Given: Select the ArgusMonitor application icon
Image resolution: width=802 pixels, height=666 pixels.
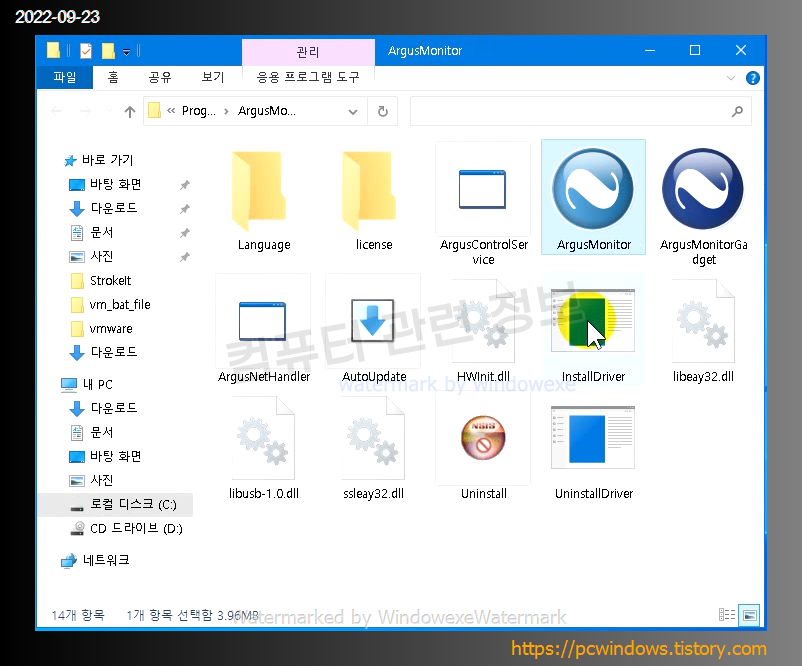Looking at the screenshot, I should click(x=593, y=189).
